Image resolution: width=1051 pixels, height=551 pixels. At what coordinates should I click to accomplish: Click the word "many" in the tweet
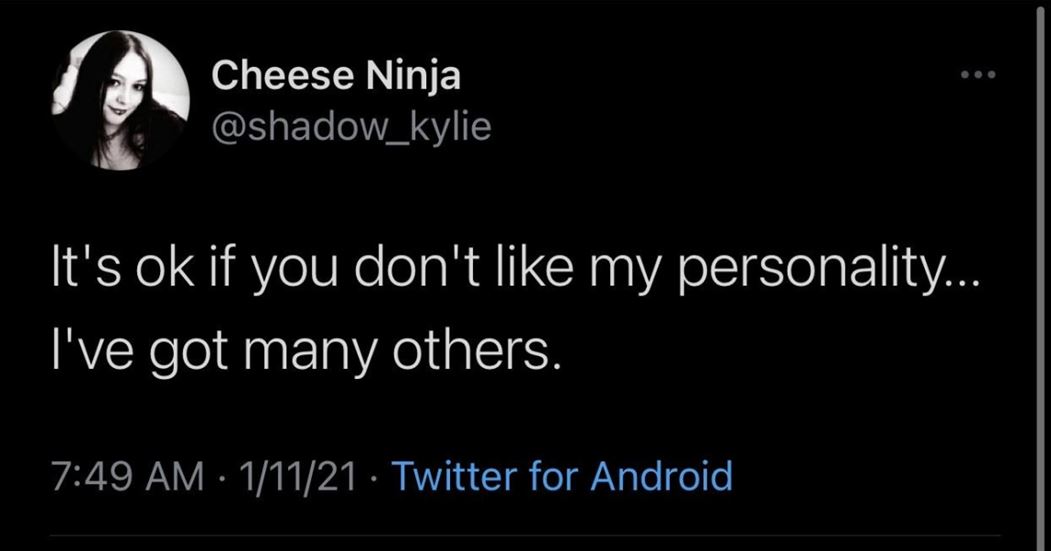(x=314, y=352)
